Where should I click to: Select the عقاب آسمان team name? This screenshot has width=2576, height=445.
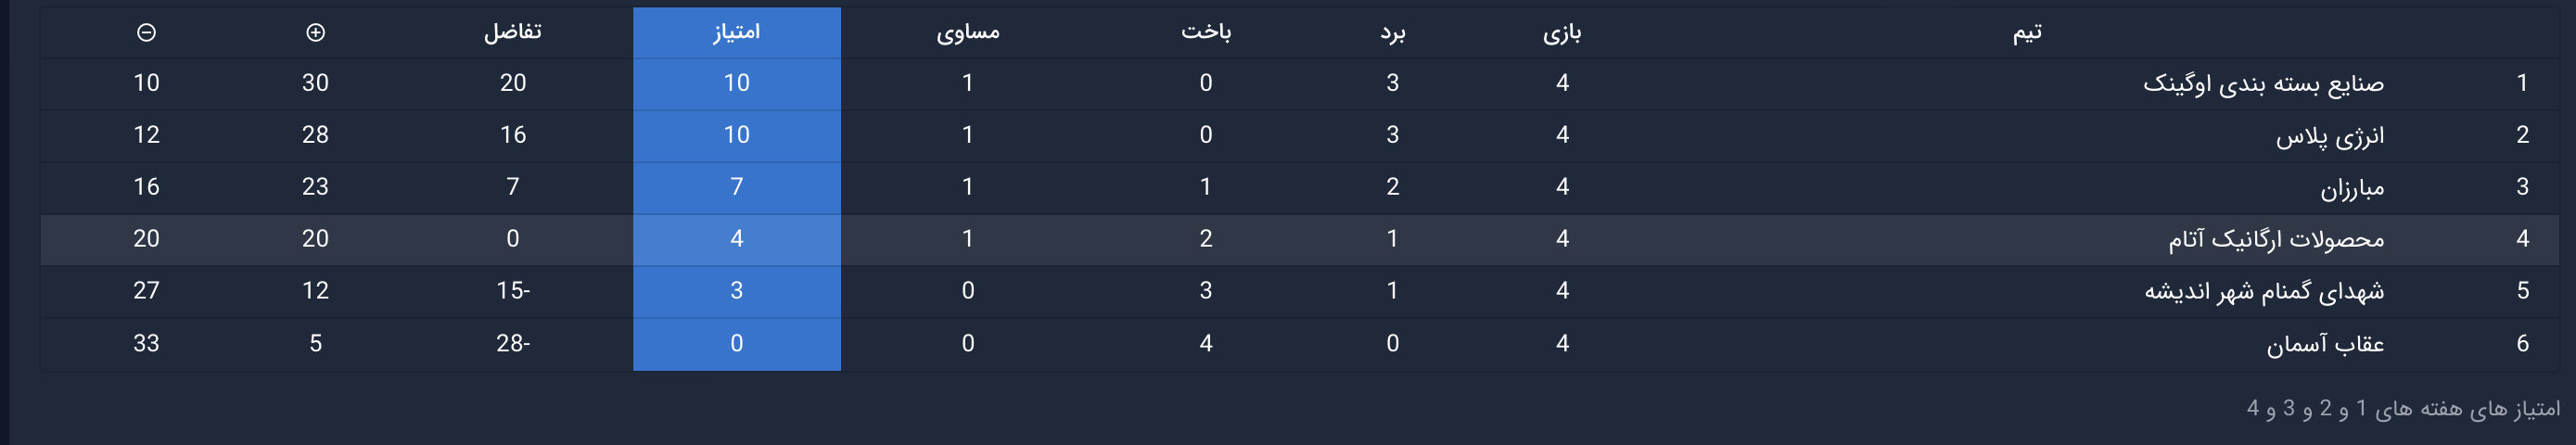tap(2324, 344)
